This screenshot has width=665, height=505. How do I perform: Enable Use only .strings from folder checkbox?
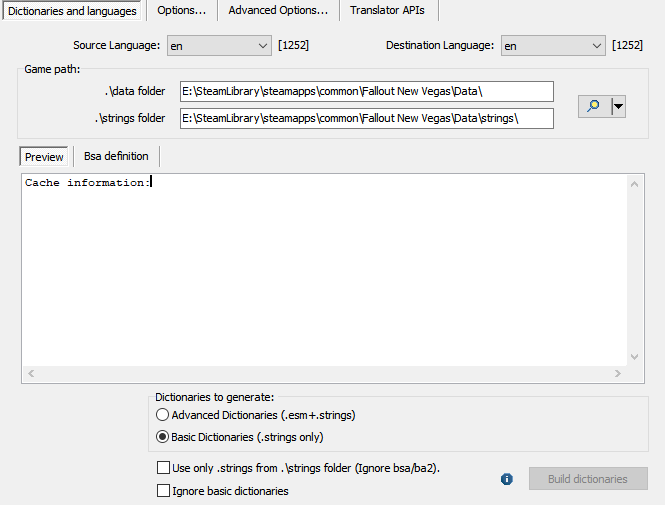[x=164, y=468]
